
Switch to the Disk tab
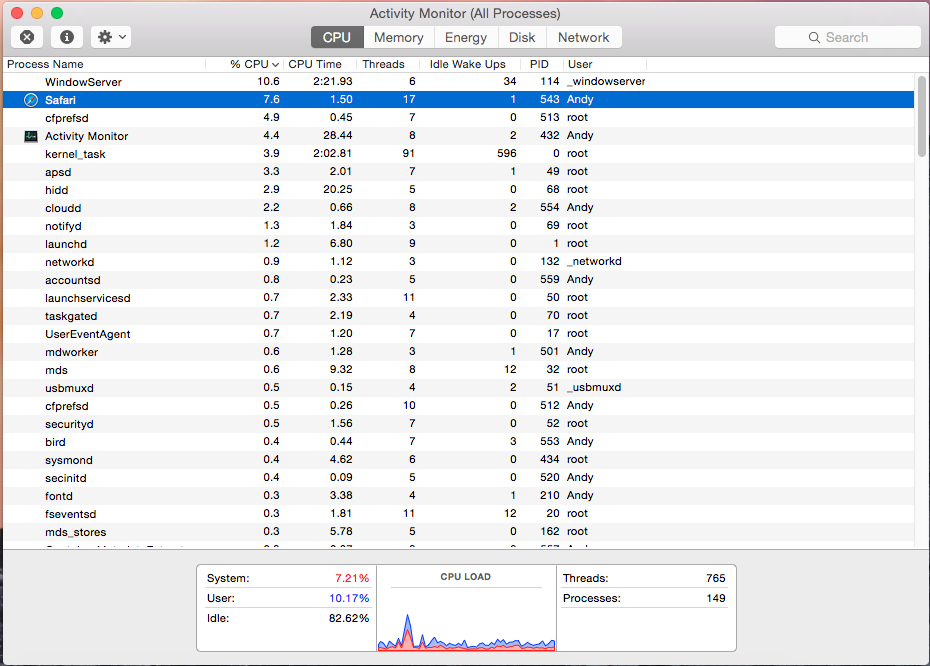click(x=522, y=37)
